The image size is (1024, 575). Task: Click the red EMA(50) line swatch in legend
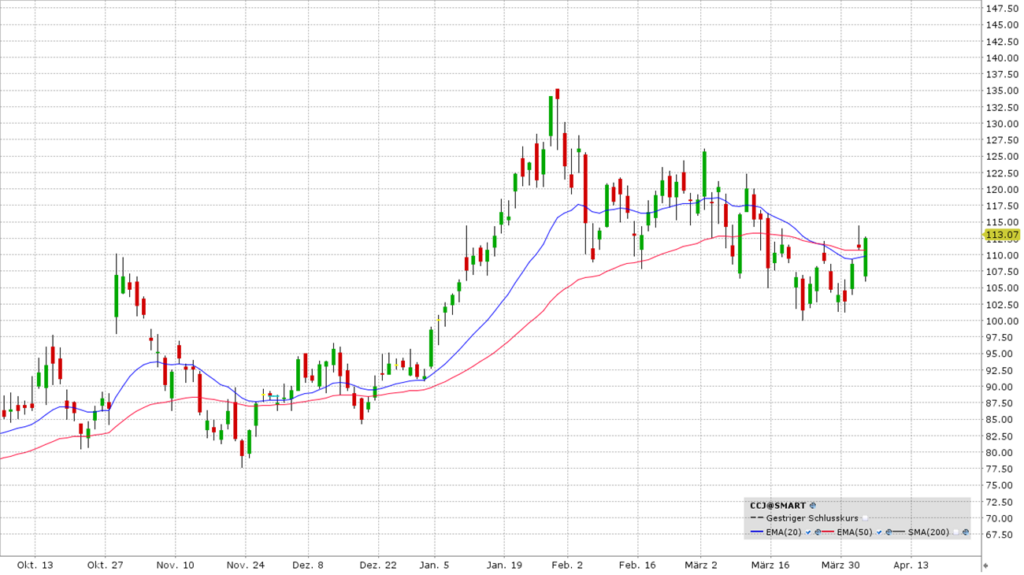click(x=828, y=532)
